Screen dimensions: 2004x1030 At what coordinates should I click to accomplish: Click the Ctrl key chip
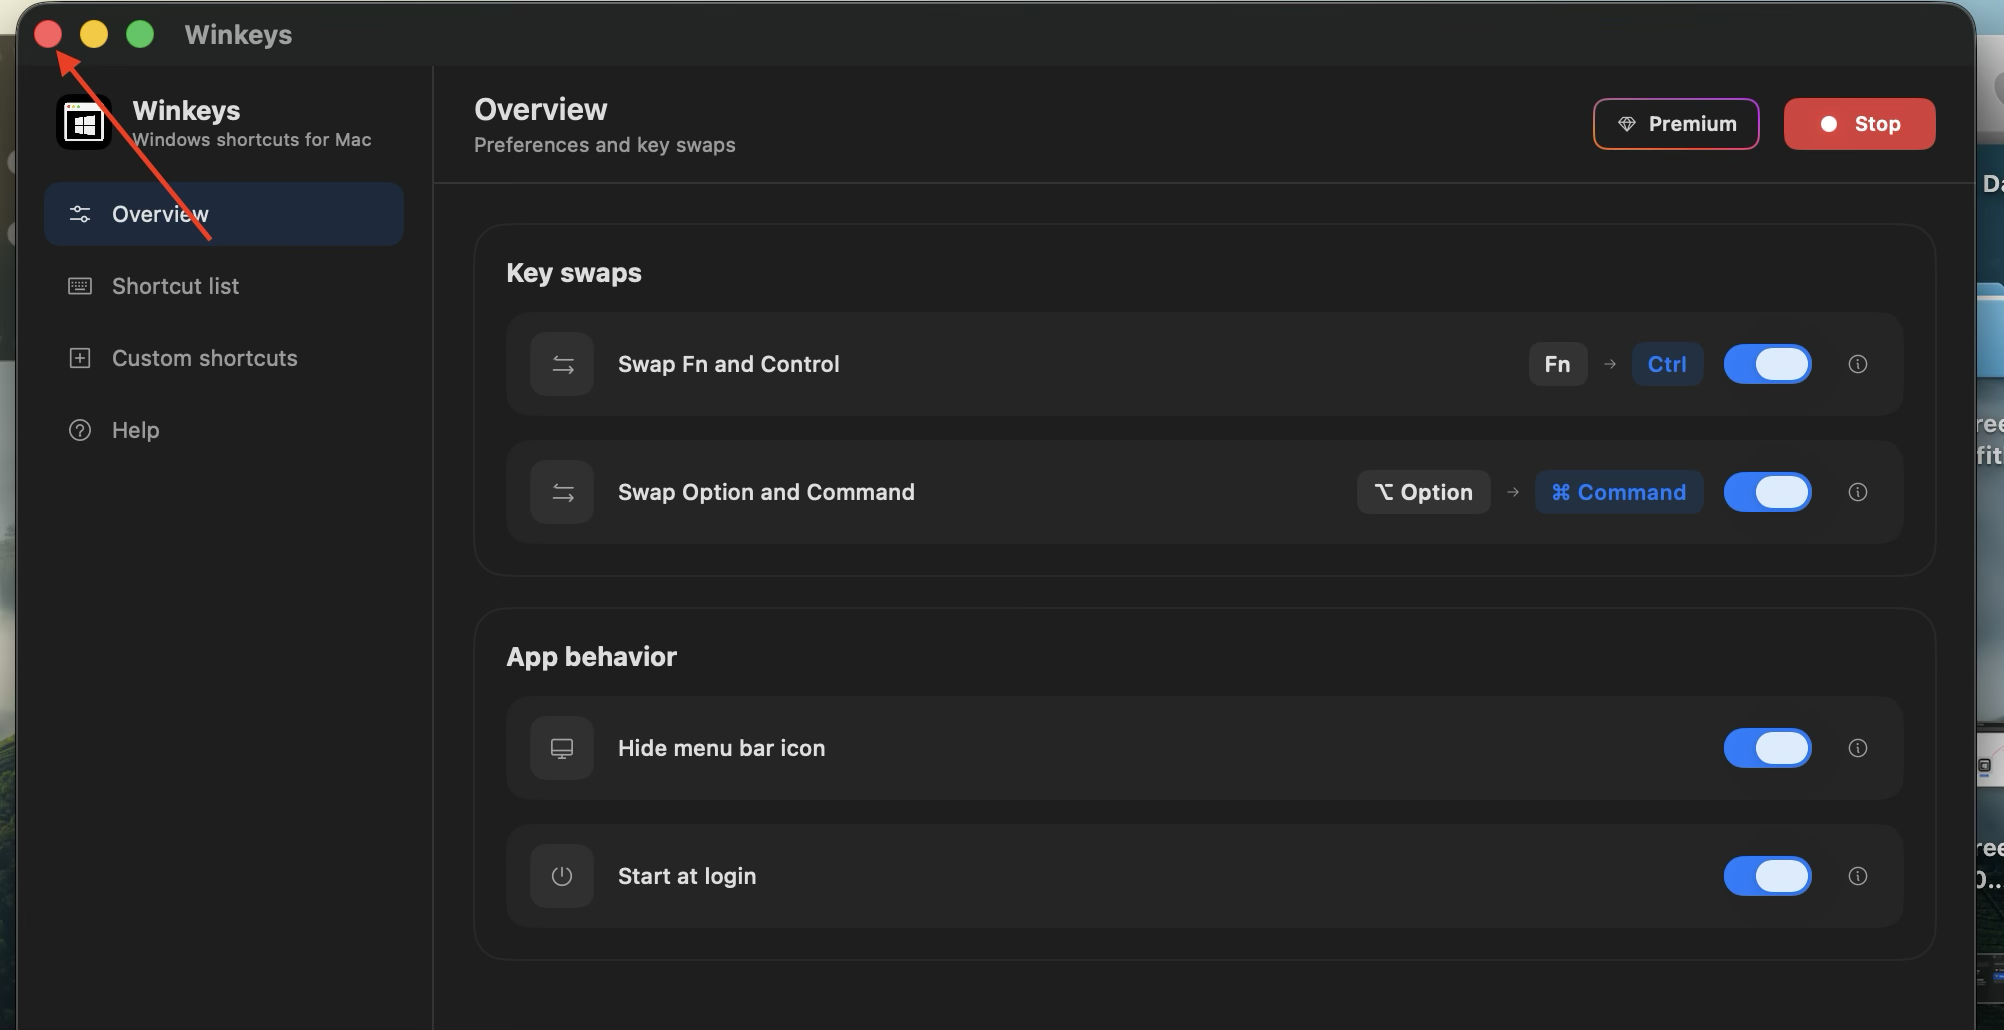click(1668, 364)
